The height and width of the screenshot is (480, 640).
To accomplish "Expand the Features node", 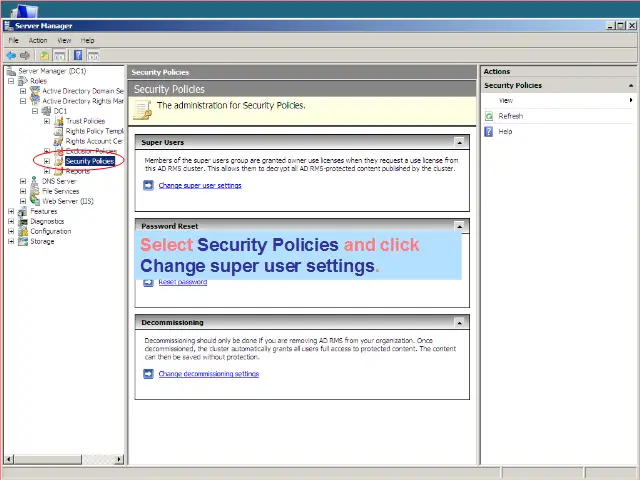I will pos(11,211).
